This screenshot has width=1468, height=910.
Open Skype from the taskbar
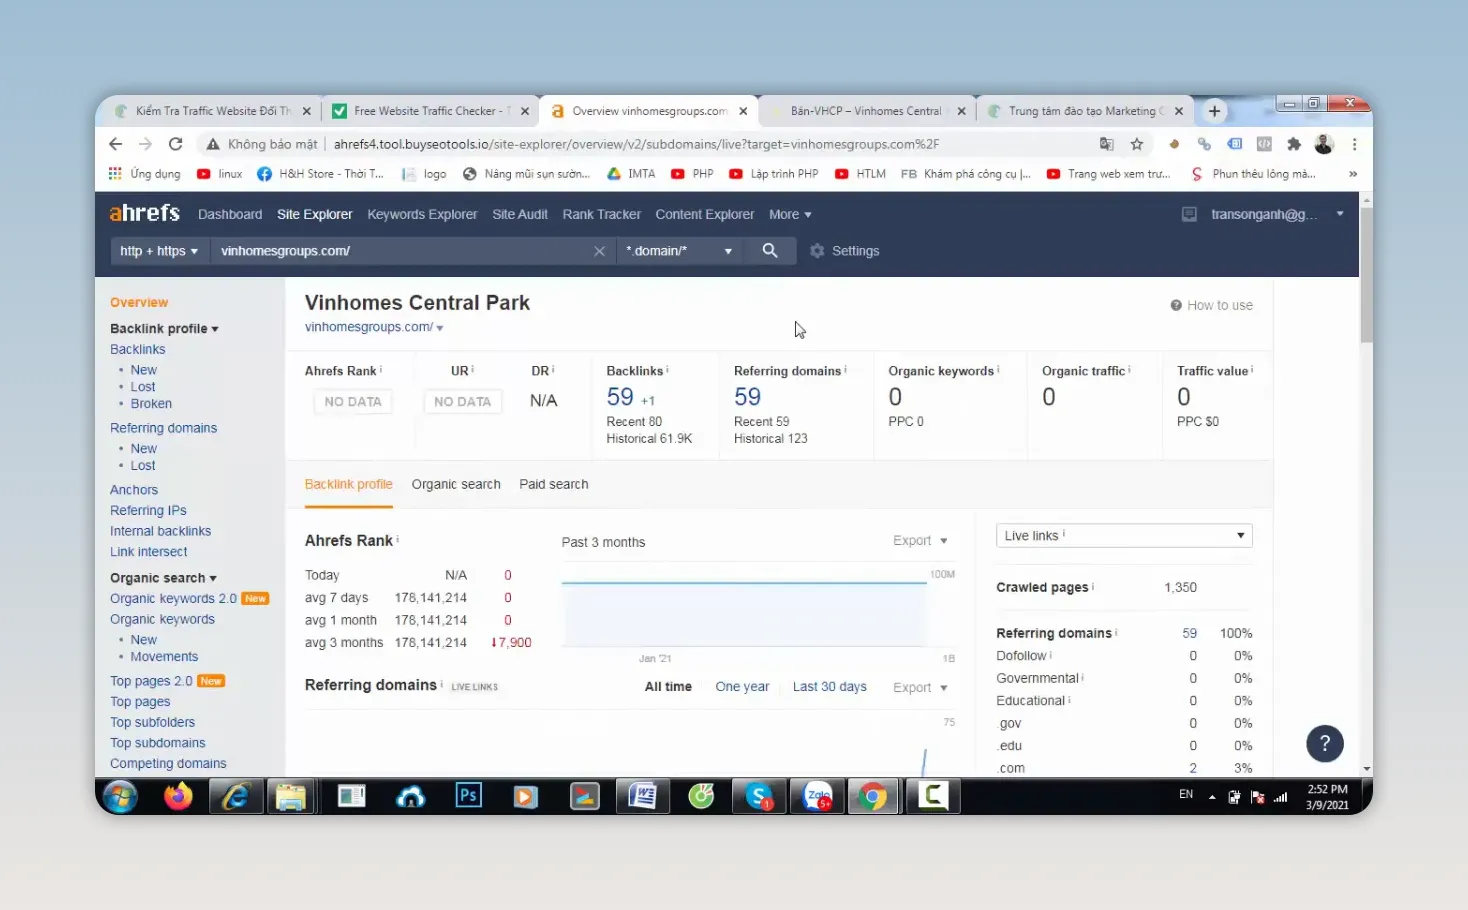click(758, 797)
